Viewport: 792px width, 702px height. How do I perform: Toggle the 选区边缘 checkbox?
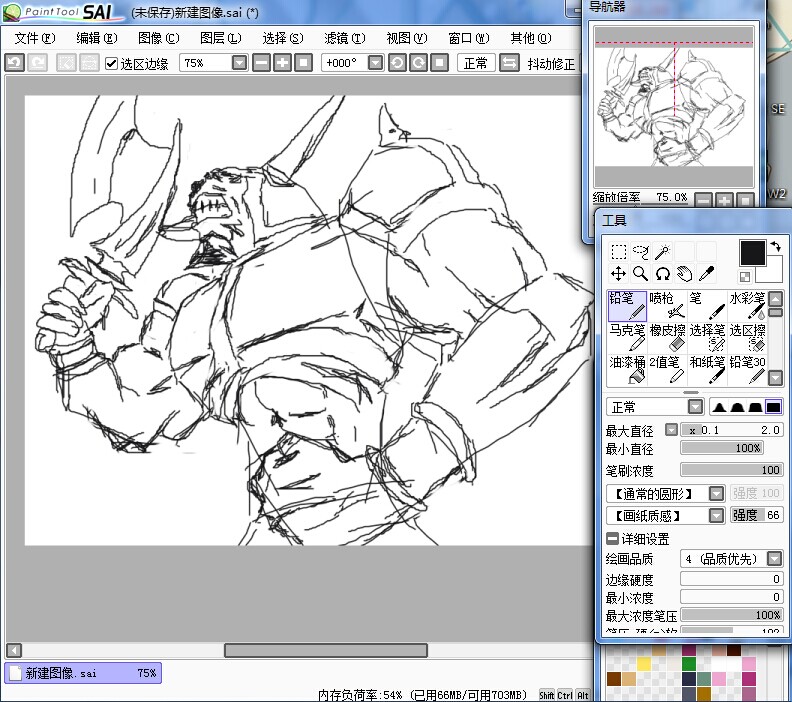[x=112, y=63]
